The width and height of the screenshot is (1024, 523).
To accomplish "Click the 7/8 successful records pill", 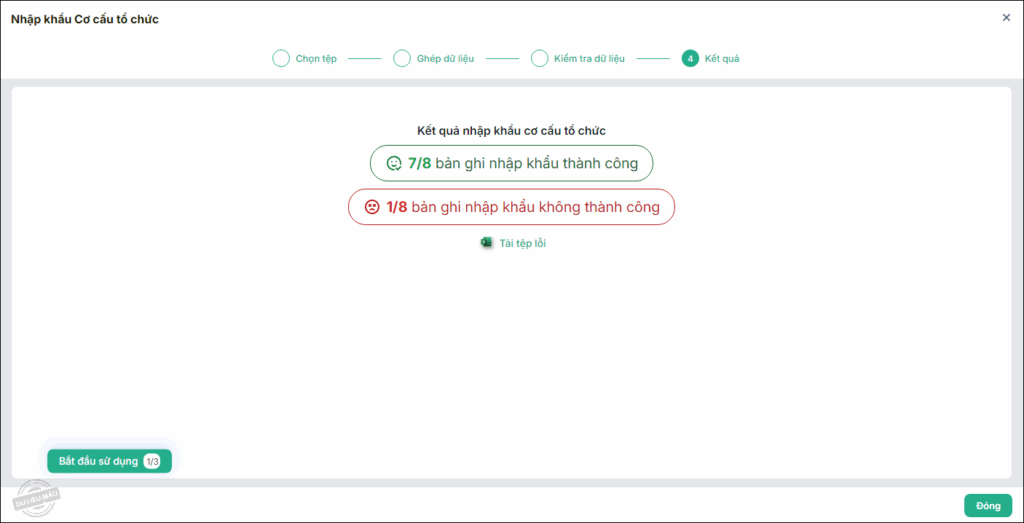I will (511, 163).
